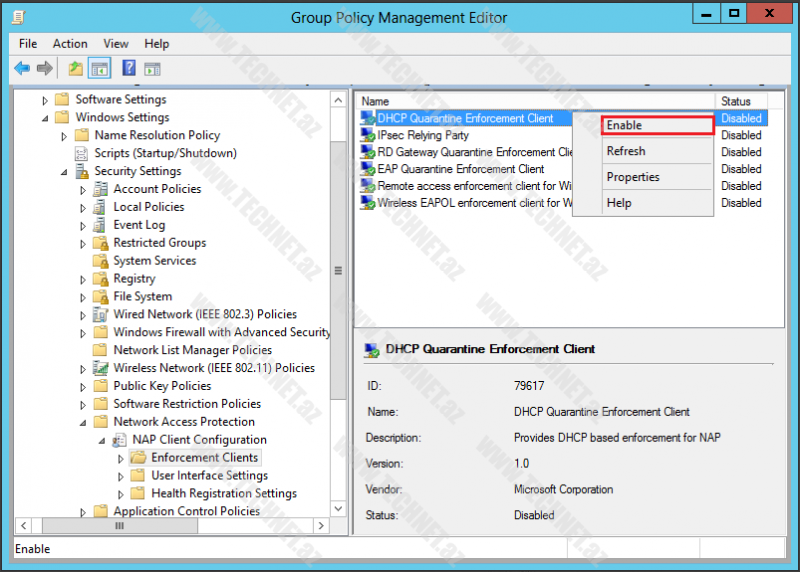Click the Back arrow toolbar icon
Image resolution: width=800 pixels, height=572 pixels.
[22, 68]
